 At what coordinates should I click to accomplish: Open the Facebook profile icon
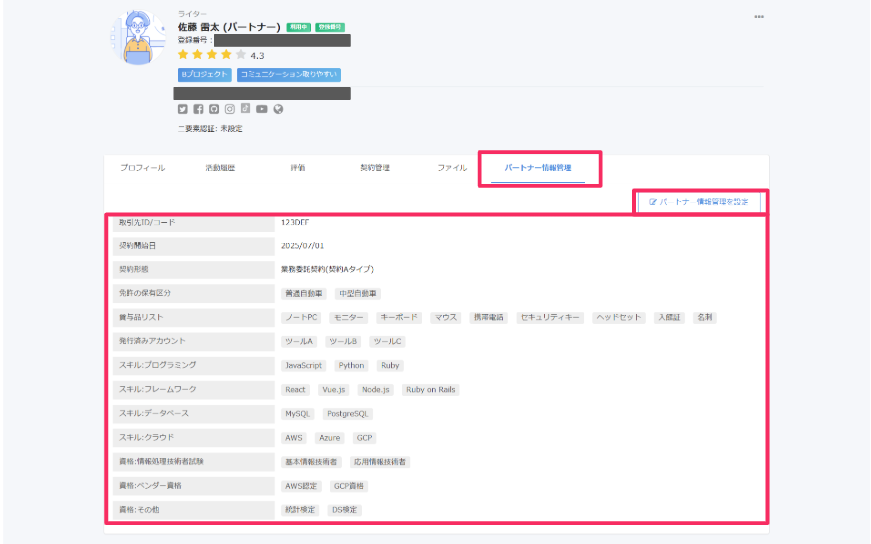coord(198,109)
